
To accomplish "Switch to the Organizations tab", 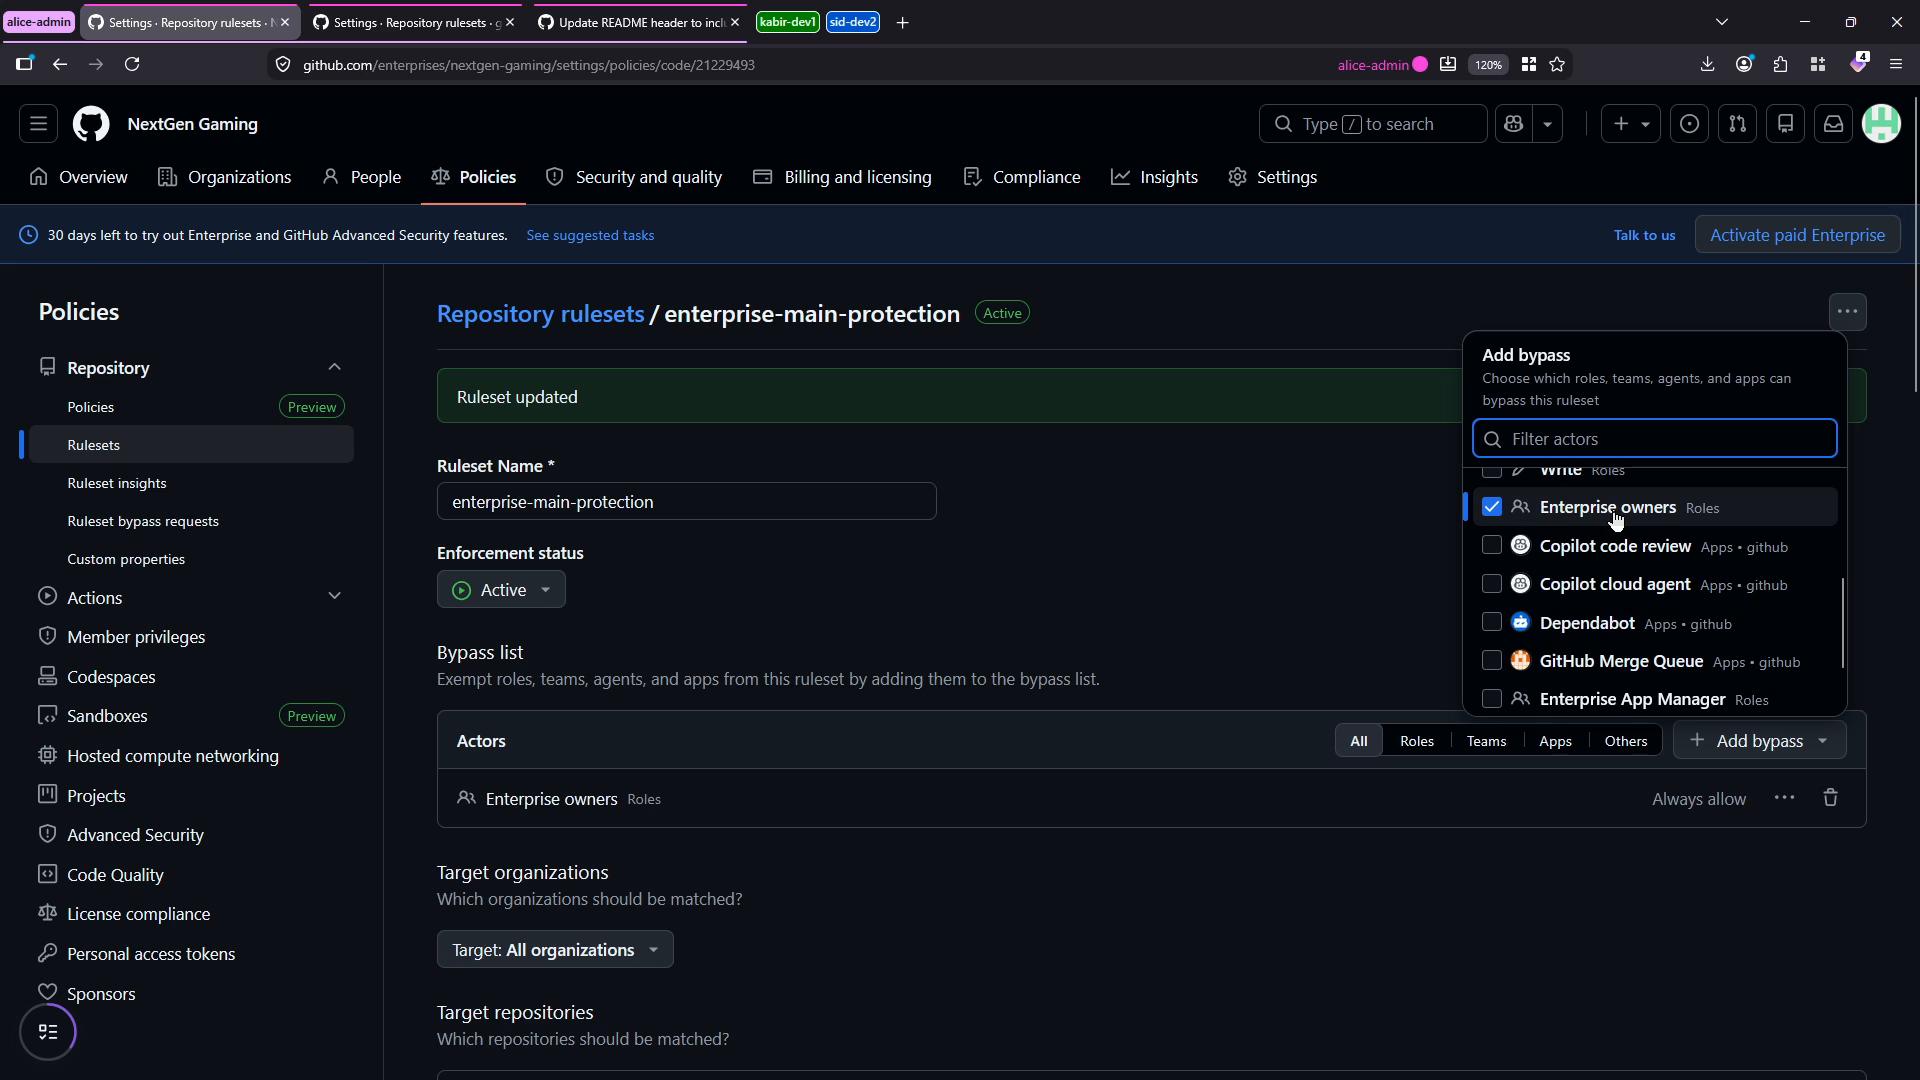I will pyautogui.click(x=225, y=177).
